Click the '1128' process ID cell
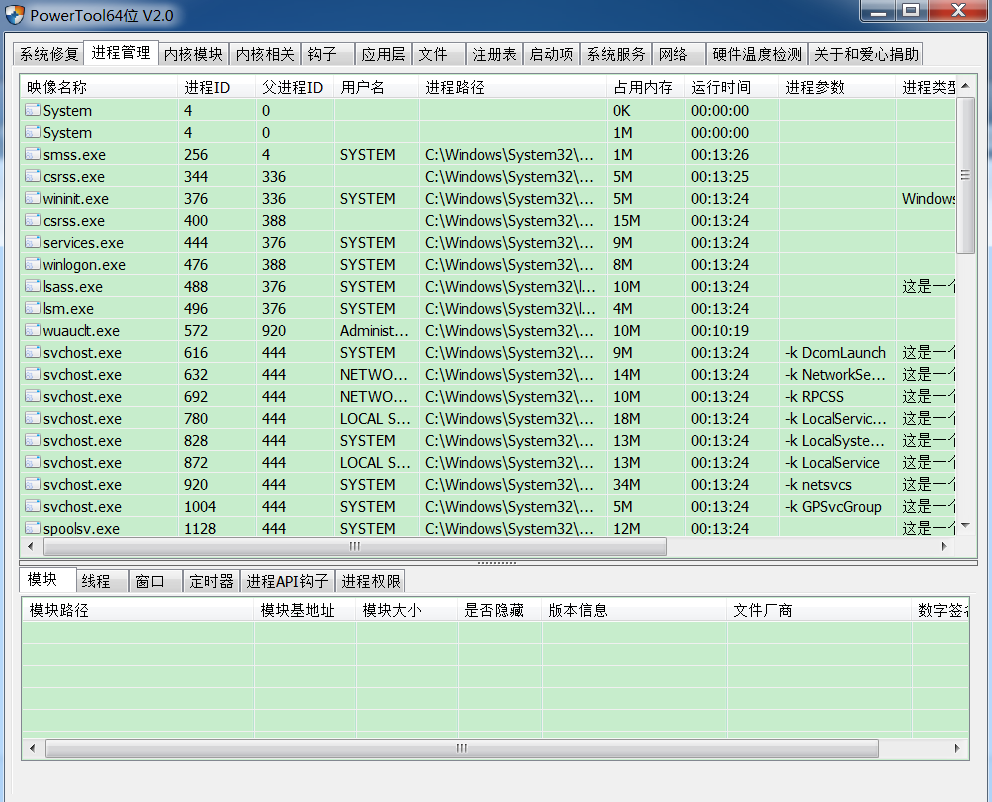992x802 pixels. coord(217,528)
